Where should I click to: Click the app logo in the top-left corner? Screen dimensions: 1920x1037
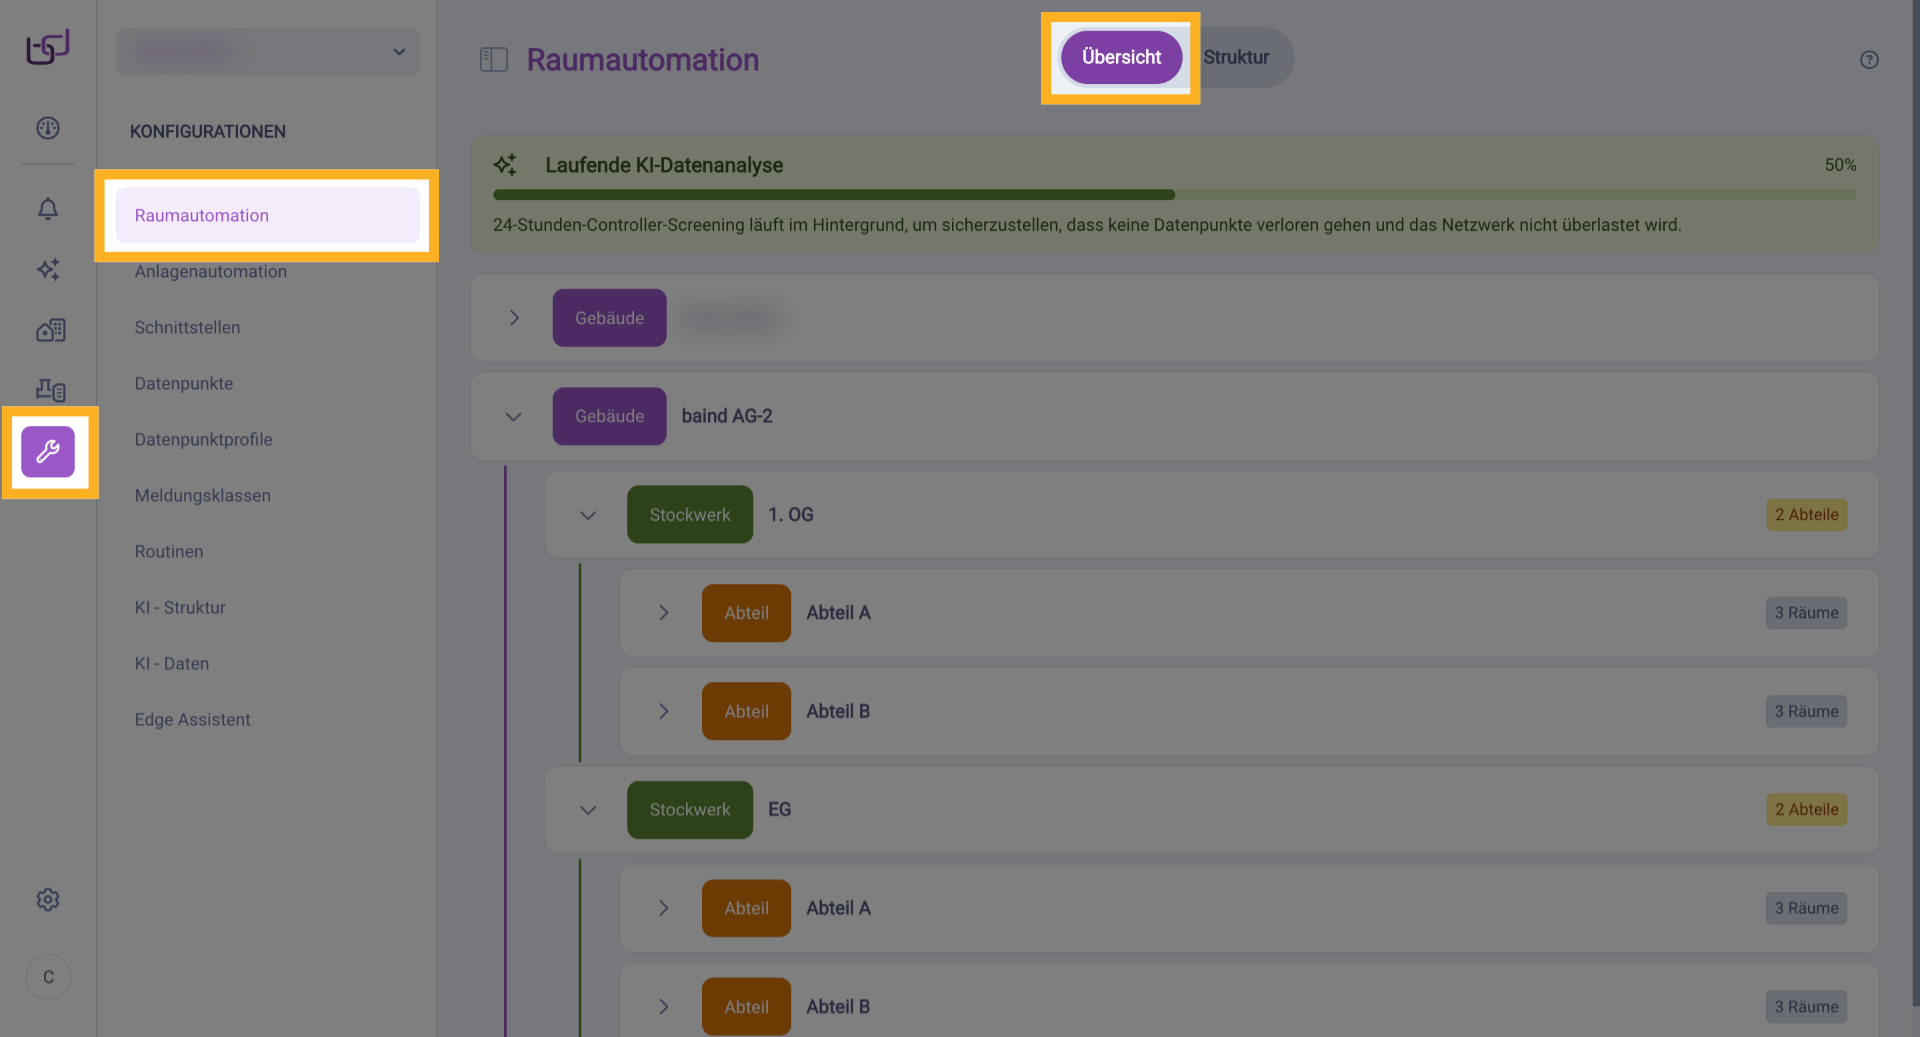pos(45,46)
